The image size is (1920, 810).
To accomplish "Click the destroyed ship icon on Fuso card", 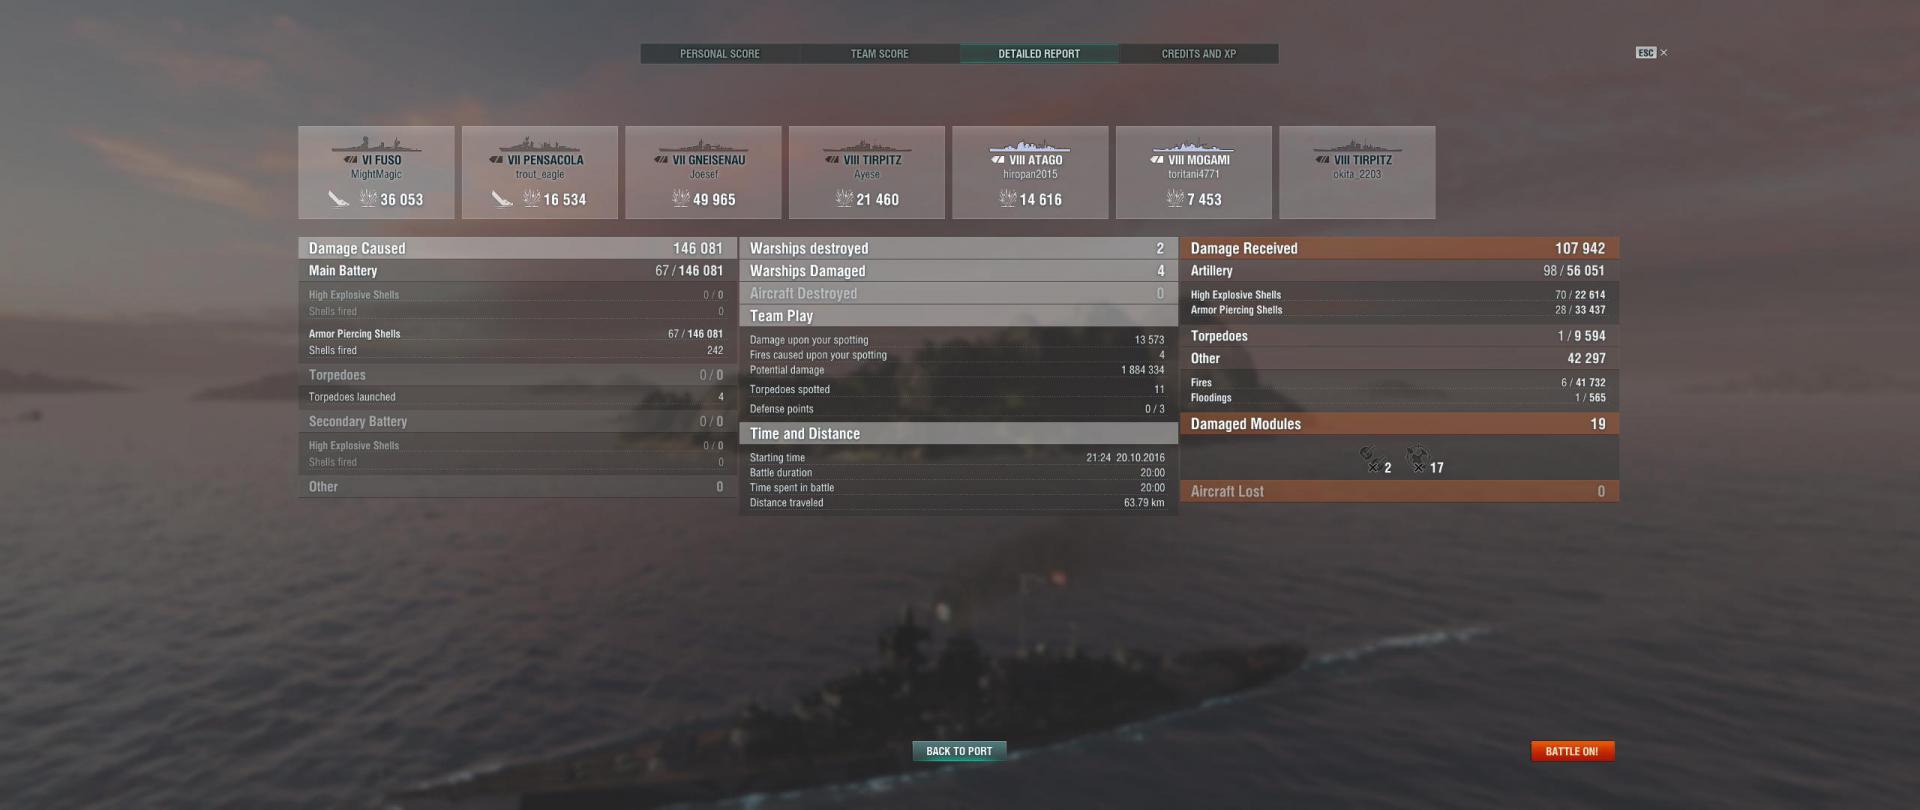I will click(339, 199).
